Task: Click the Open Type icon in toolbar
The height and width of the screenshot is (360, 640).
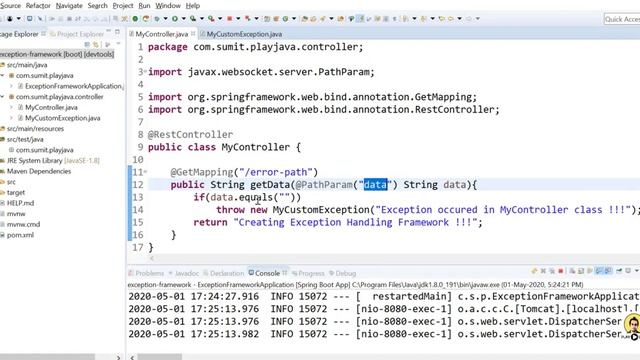Action: point(304,19)
